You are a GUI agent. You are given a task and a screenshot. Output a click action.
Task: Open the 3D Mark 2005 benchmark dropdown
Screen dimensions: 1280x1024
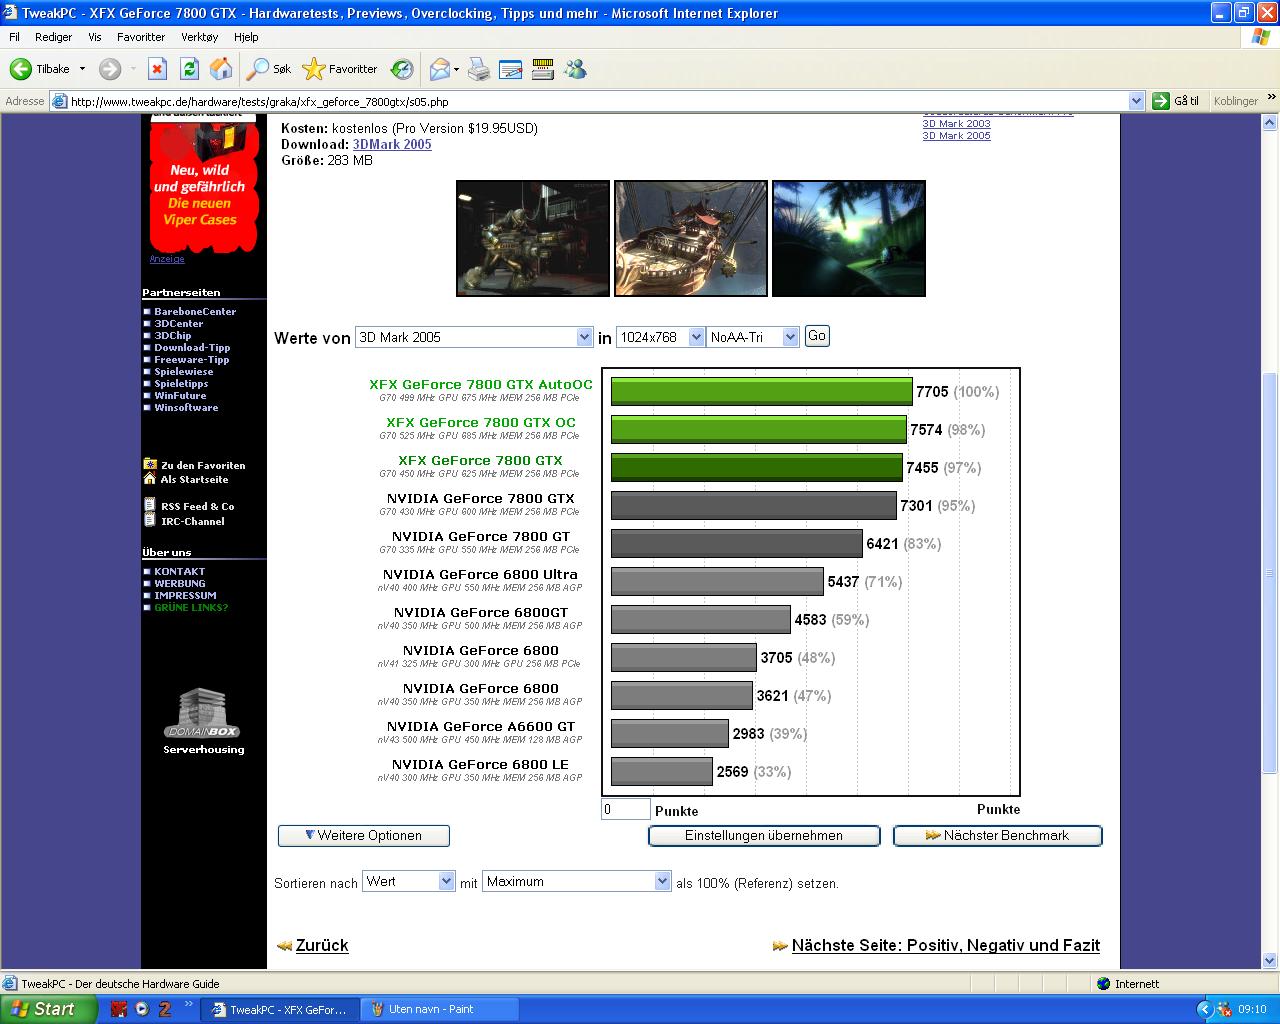(x=474, y=337)
